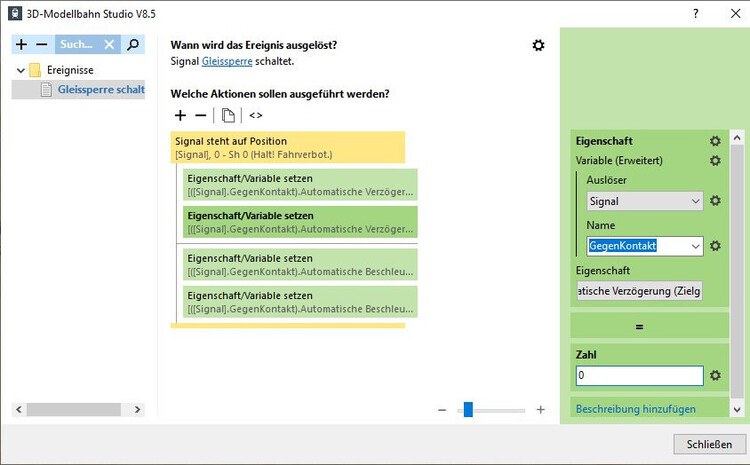Click the 3D-Modellbahn Studio app icon

point(15,13)
